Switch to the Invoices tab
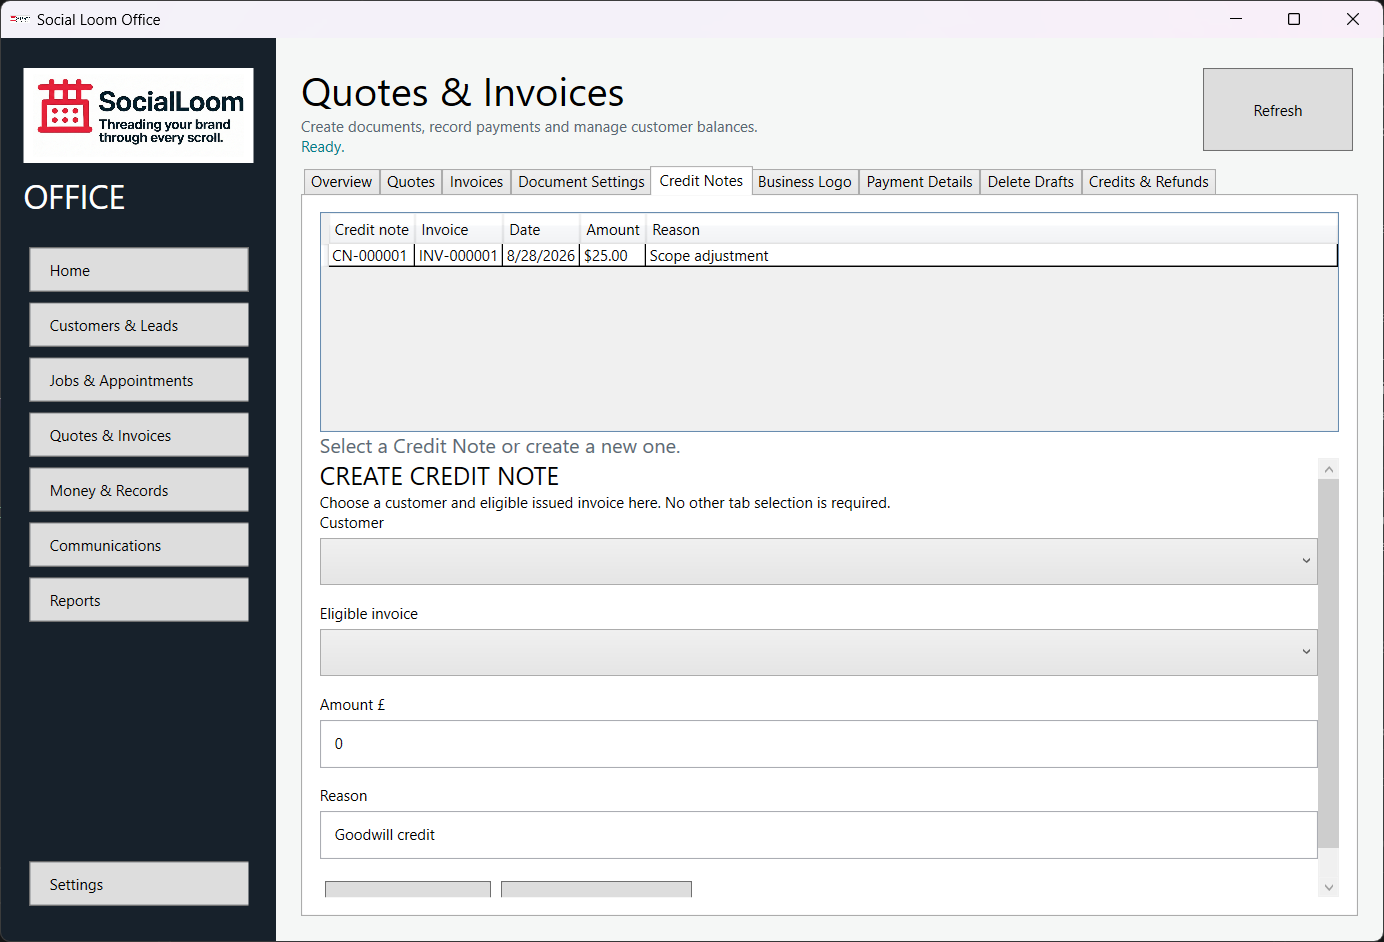This screenshot has width=1384, height=942. point(476,182)
